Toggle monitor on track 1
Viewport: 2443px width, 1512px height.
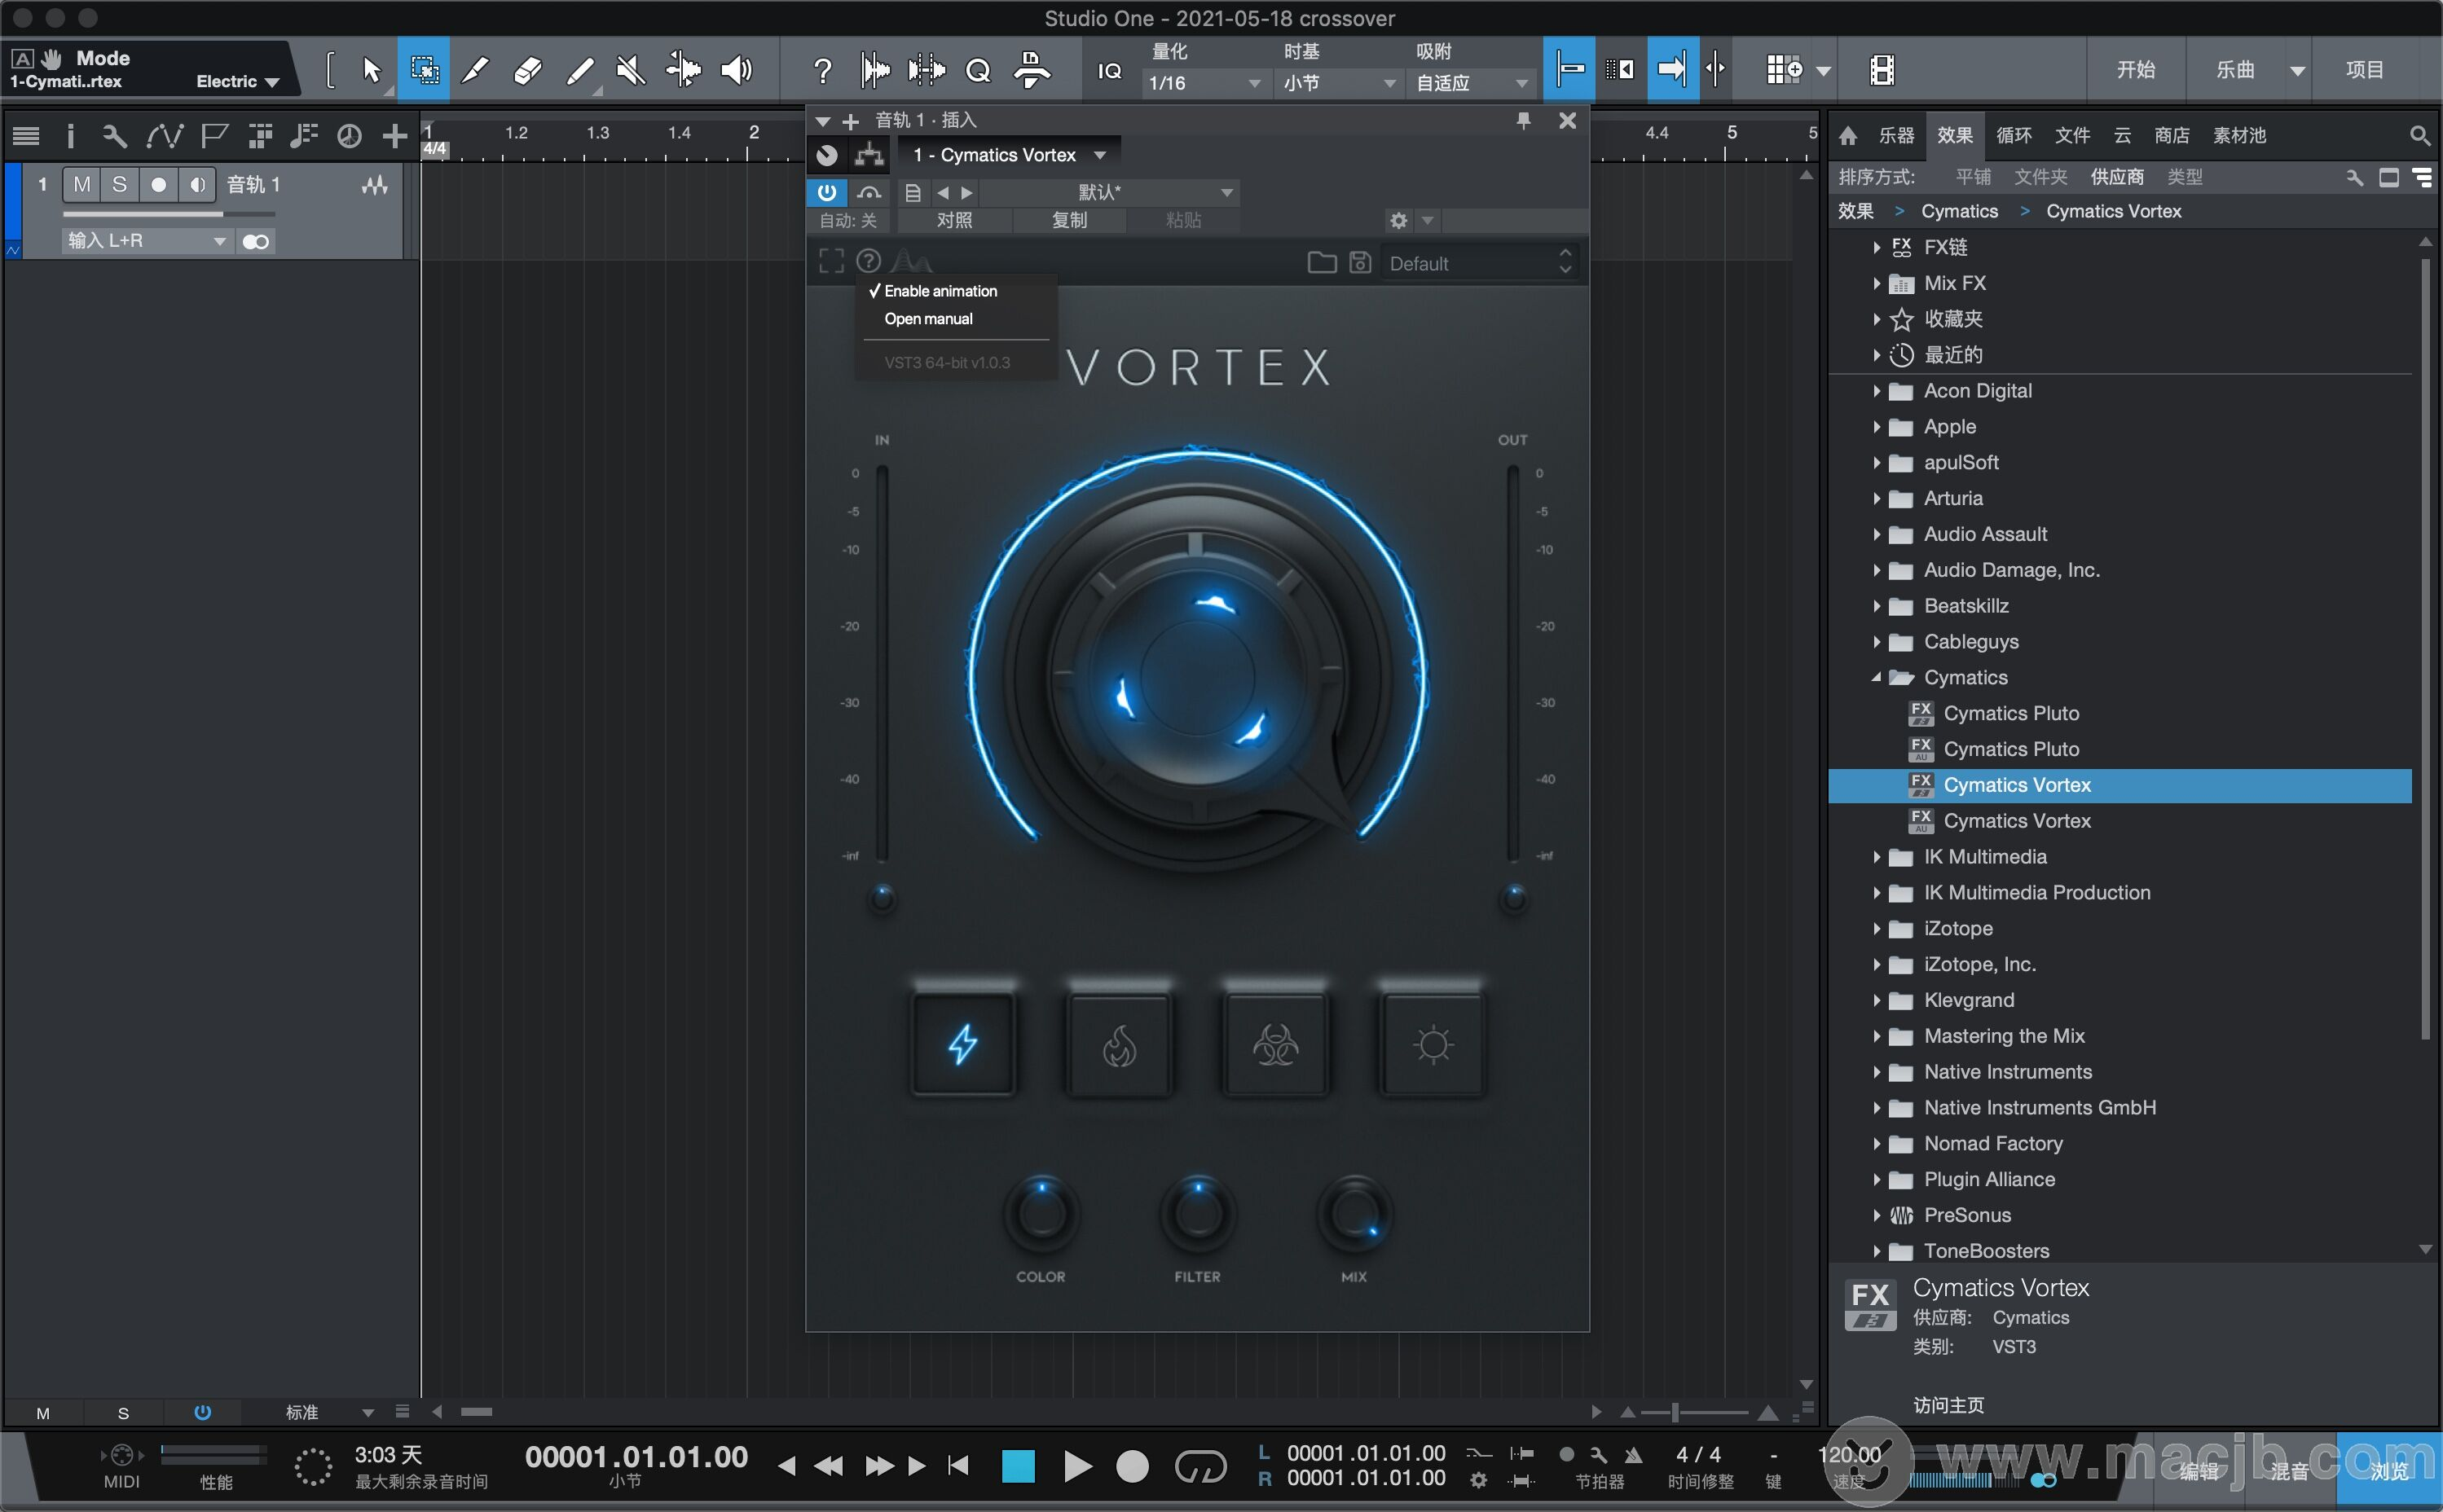[x=197, y=184]
